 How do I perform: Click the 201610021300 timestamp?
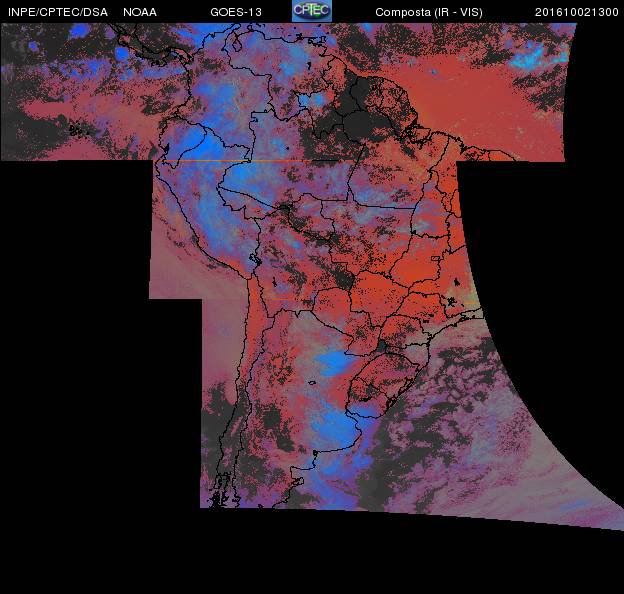(577, 12)
